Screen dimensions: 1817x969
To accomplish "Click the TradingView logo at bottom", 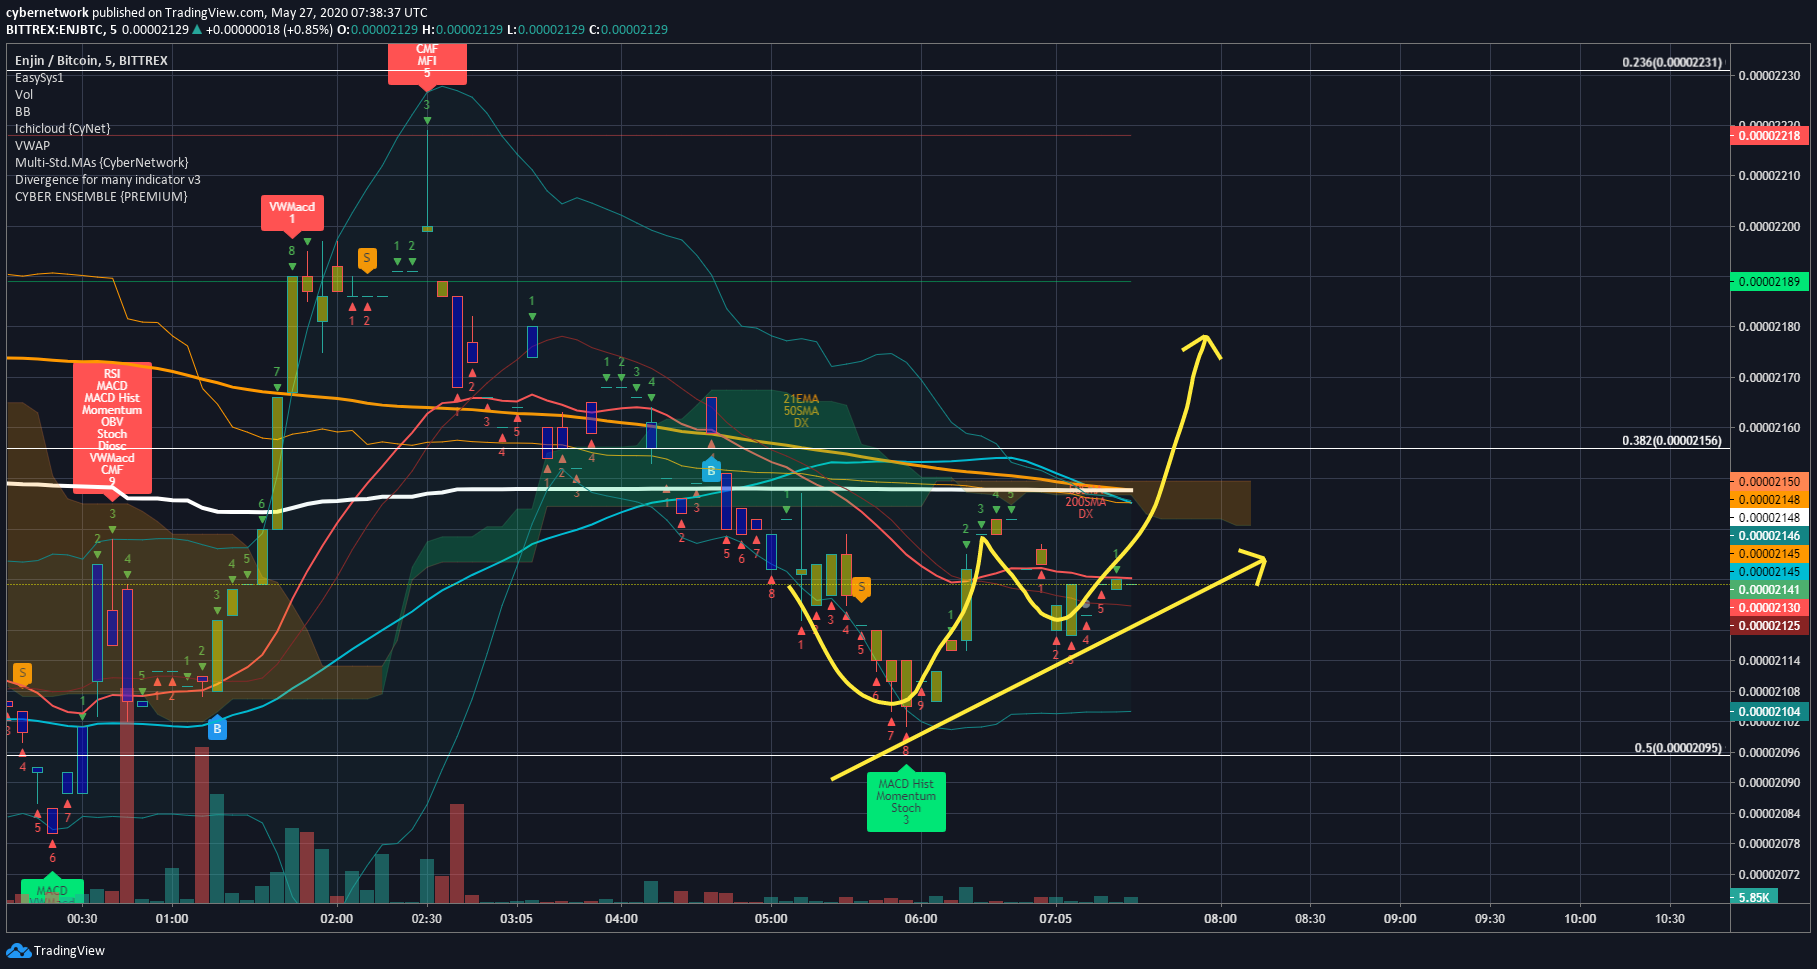I will pyautogui.click(x=55, y=950).
